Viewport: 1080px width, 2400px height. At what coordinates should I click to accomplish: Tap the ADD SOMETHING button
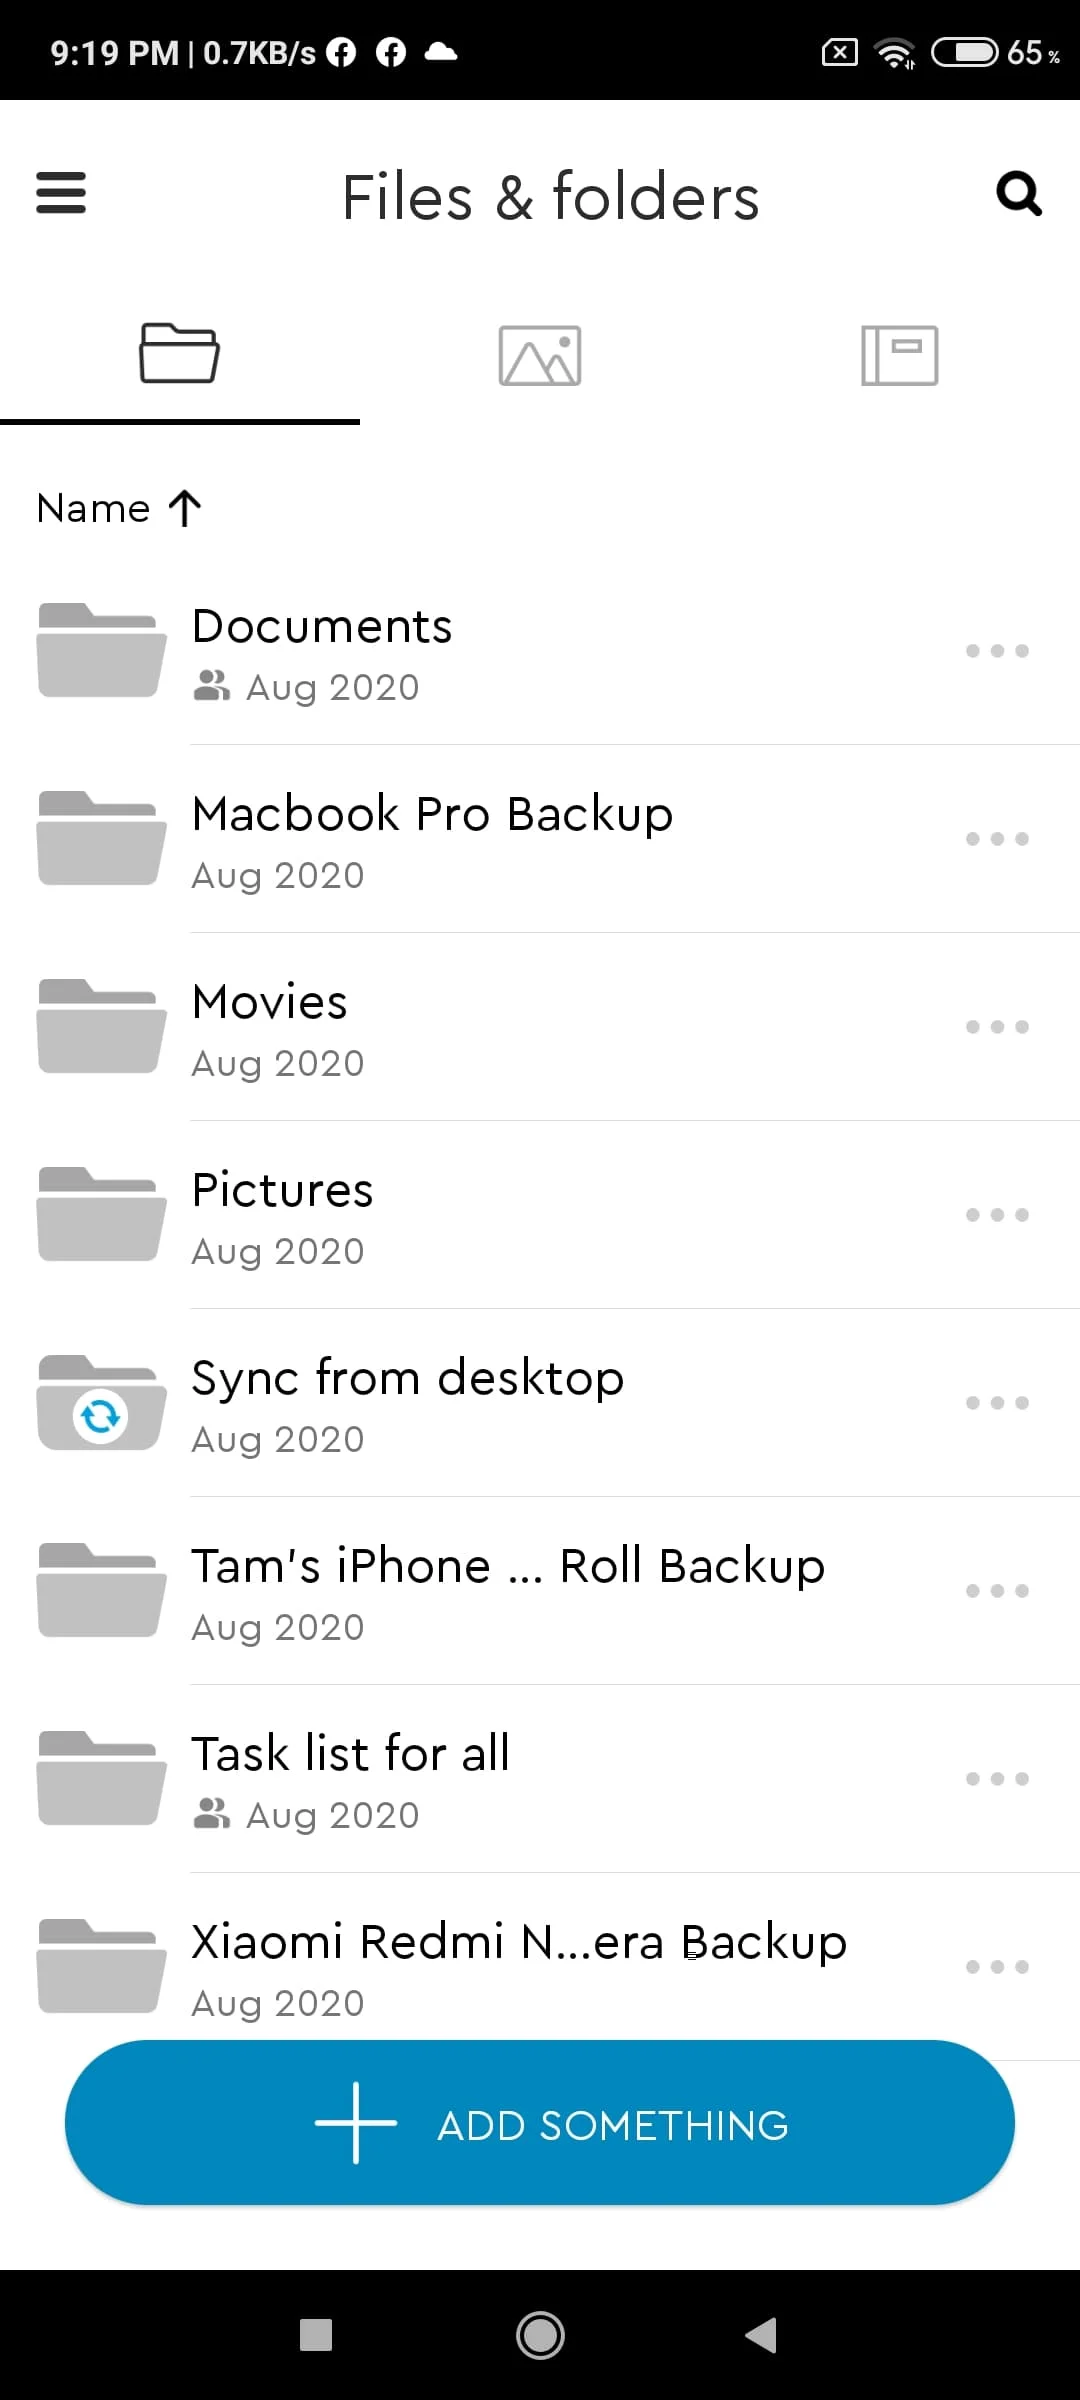(x=540, y=2122)
